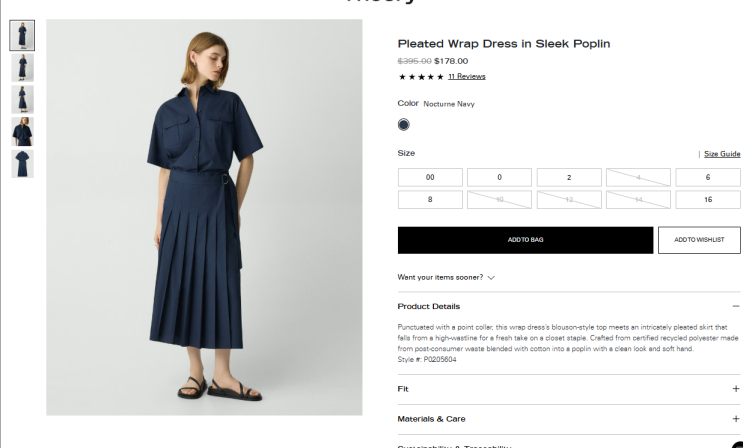
Task: Select the first product thumbnail image
Action: (x=22, y=35)
